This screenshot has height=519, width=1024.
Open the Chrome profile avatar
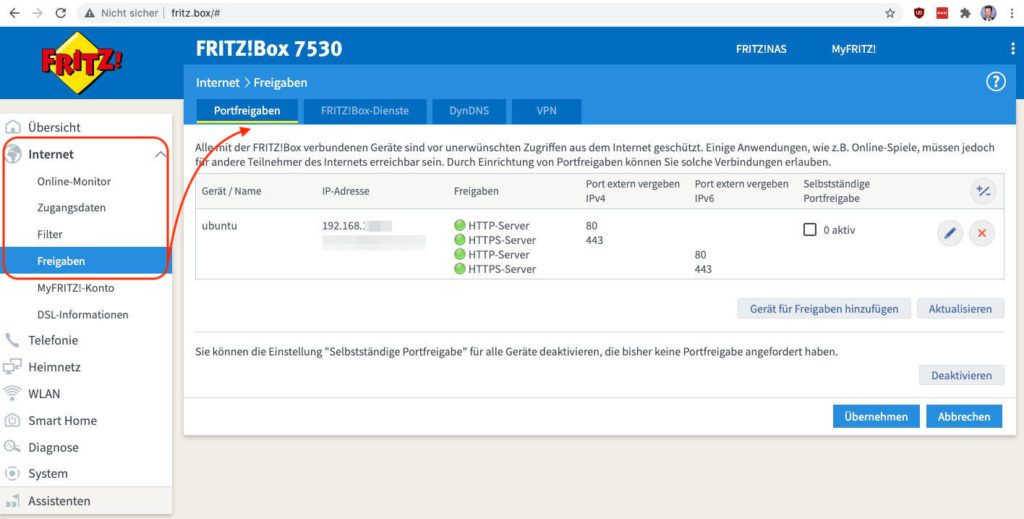pyautogui.click(x=989, y=13)
